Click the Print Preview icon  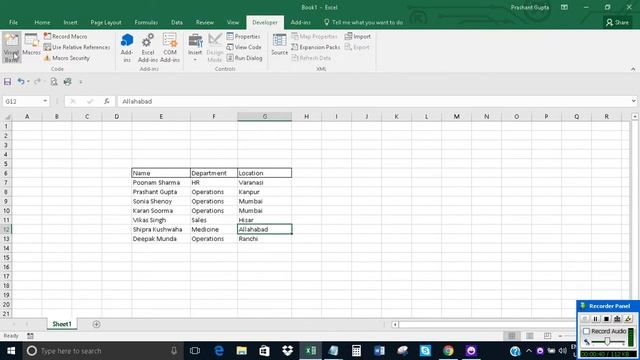(54, 82)
